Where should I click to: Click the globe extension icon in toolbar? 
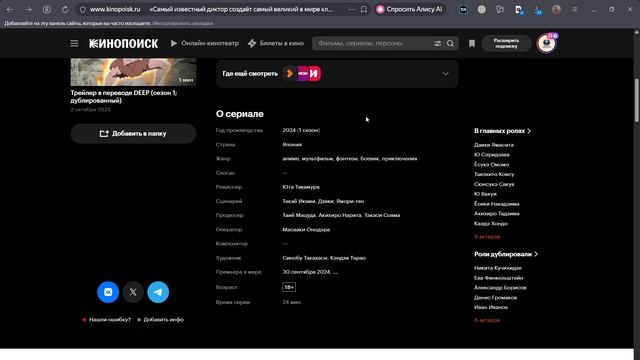click(x=482, y=9)
